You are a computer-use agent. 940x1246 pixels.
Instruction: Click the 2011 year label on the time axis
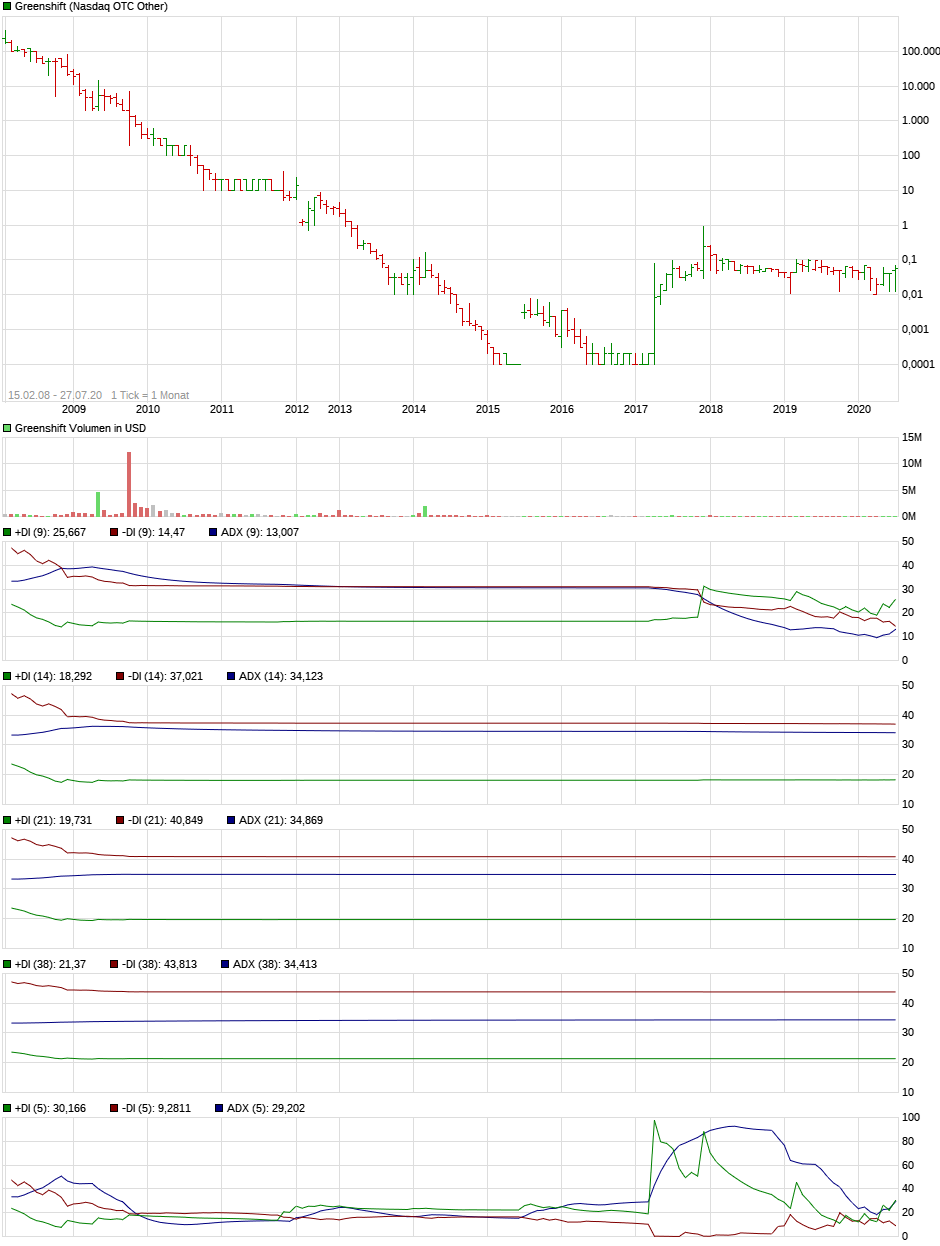[221, 409]
